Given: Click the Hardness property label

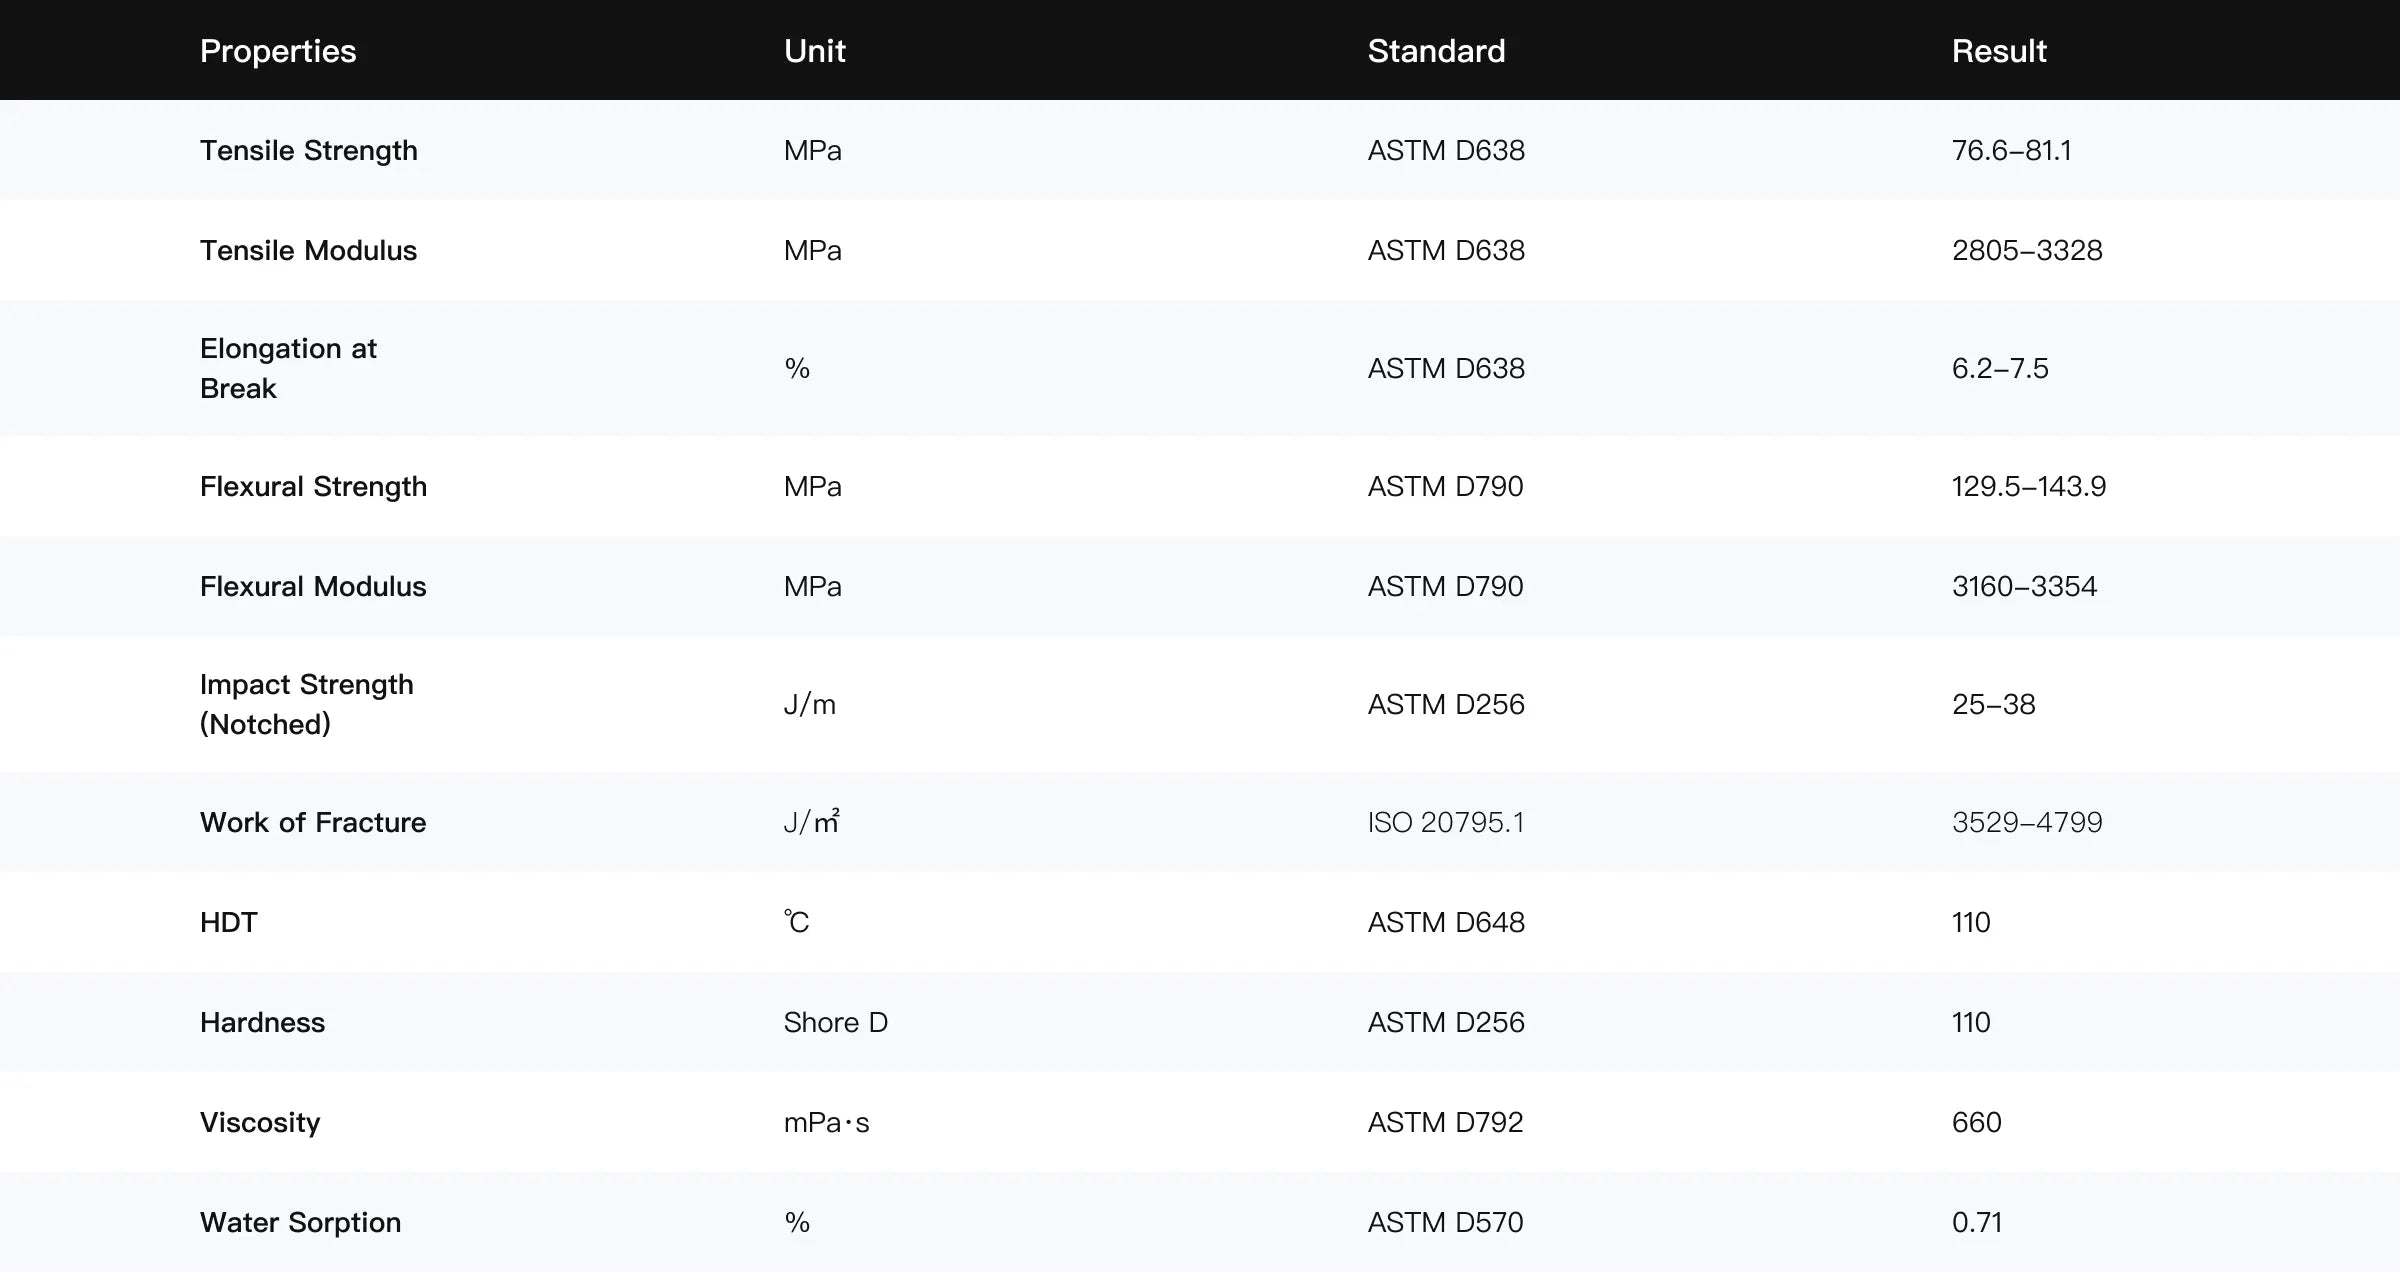Looking at the screenshot, I should 262,1022.
